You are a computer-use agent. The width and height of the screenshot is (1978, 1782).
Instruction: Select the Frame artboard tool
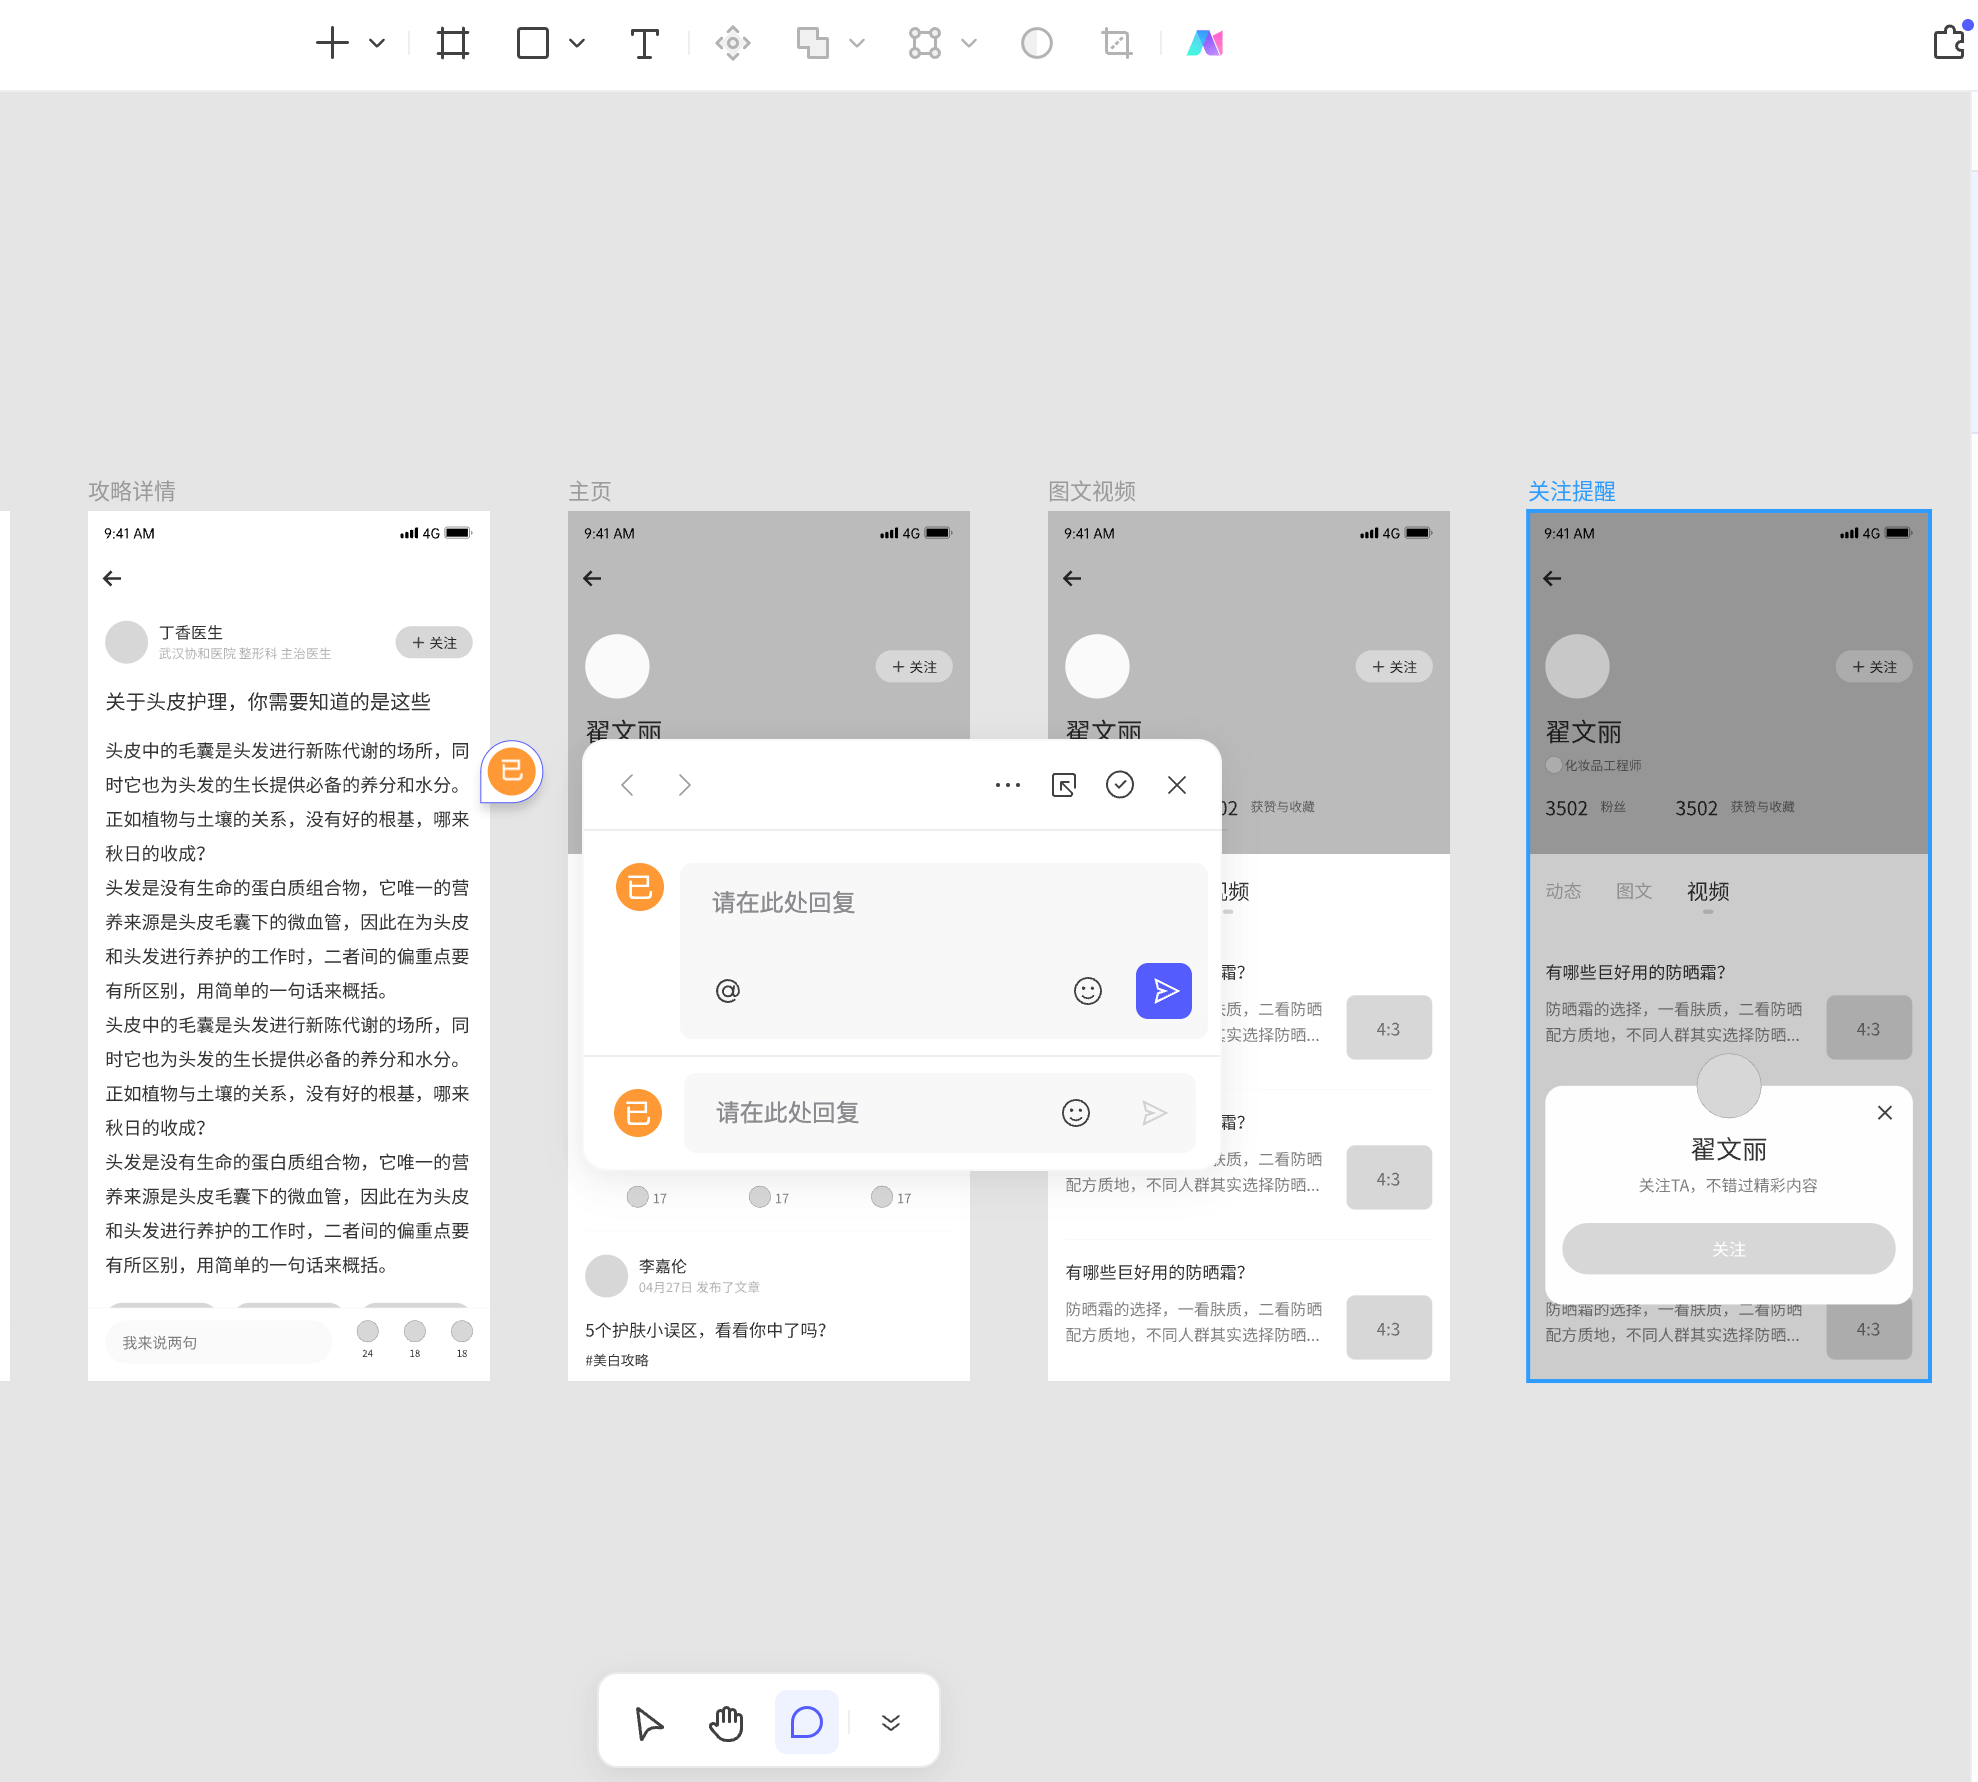point(453,43)
